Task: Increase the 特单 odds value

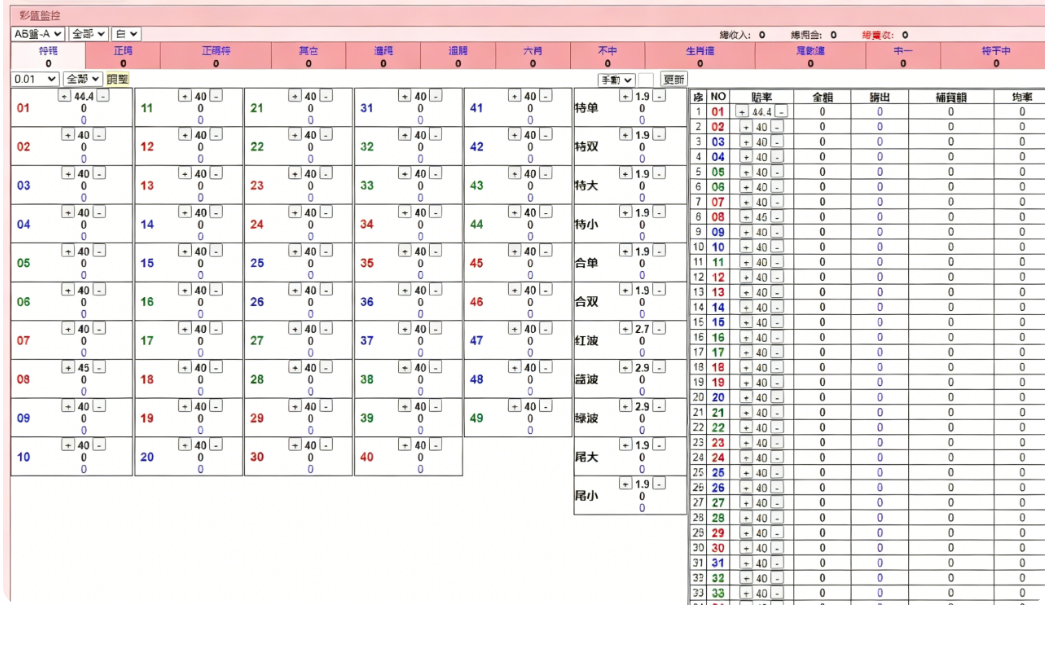Action: [x=625, y=96]
